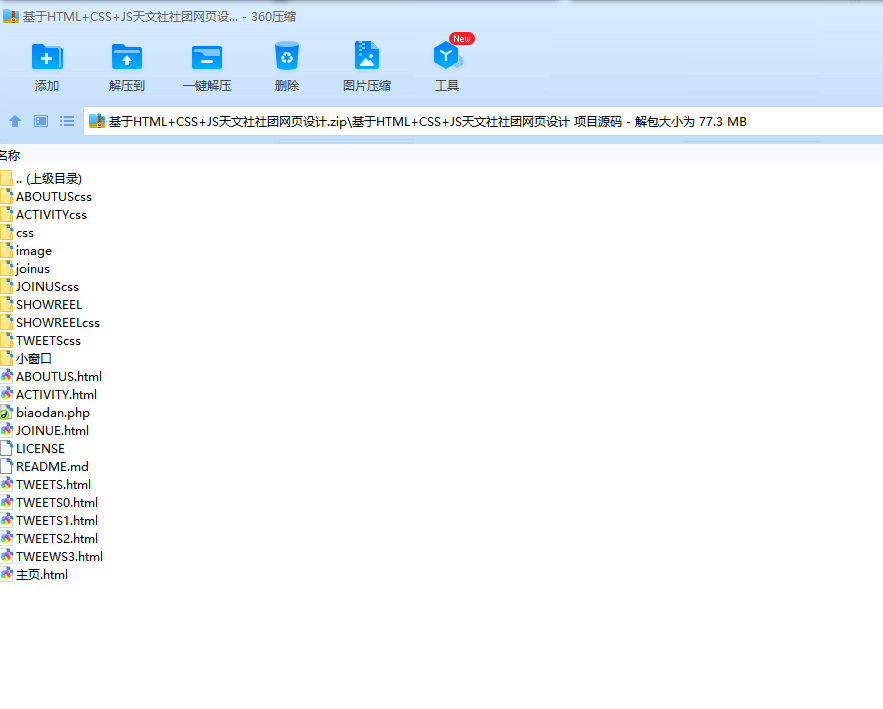Select the ACTIVITYcss folder

coord(44,215)
